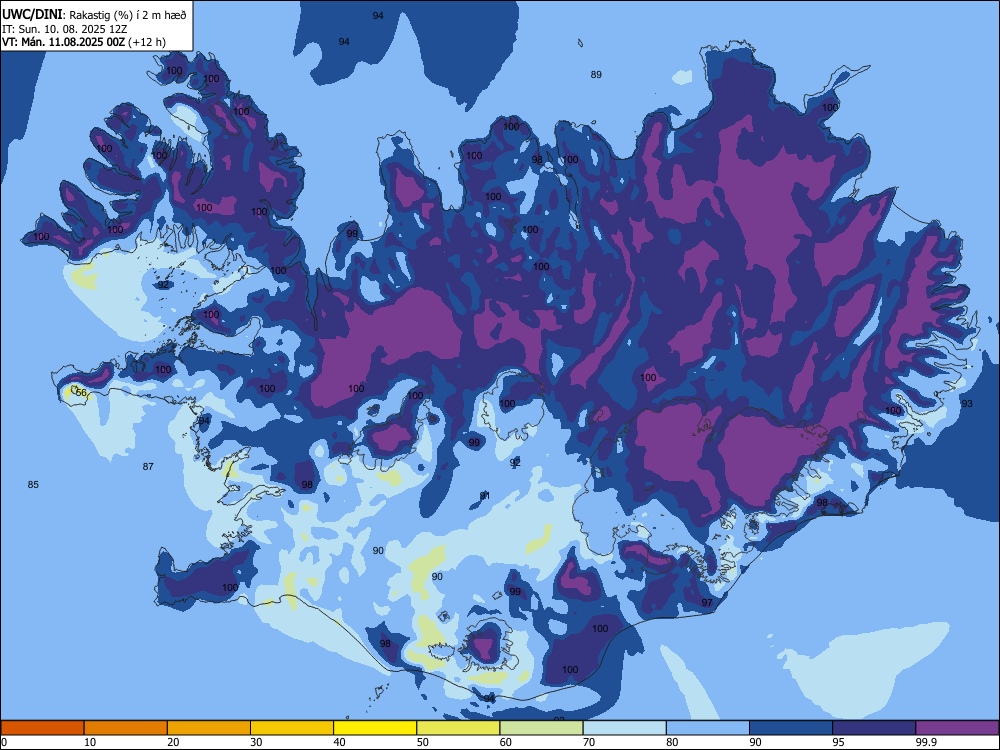Click the legend tick label "70"
Screen dimensions: 1000x750
[589, 742]
